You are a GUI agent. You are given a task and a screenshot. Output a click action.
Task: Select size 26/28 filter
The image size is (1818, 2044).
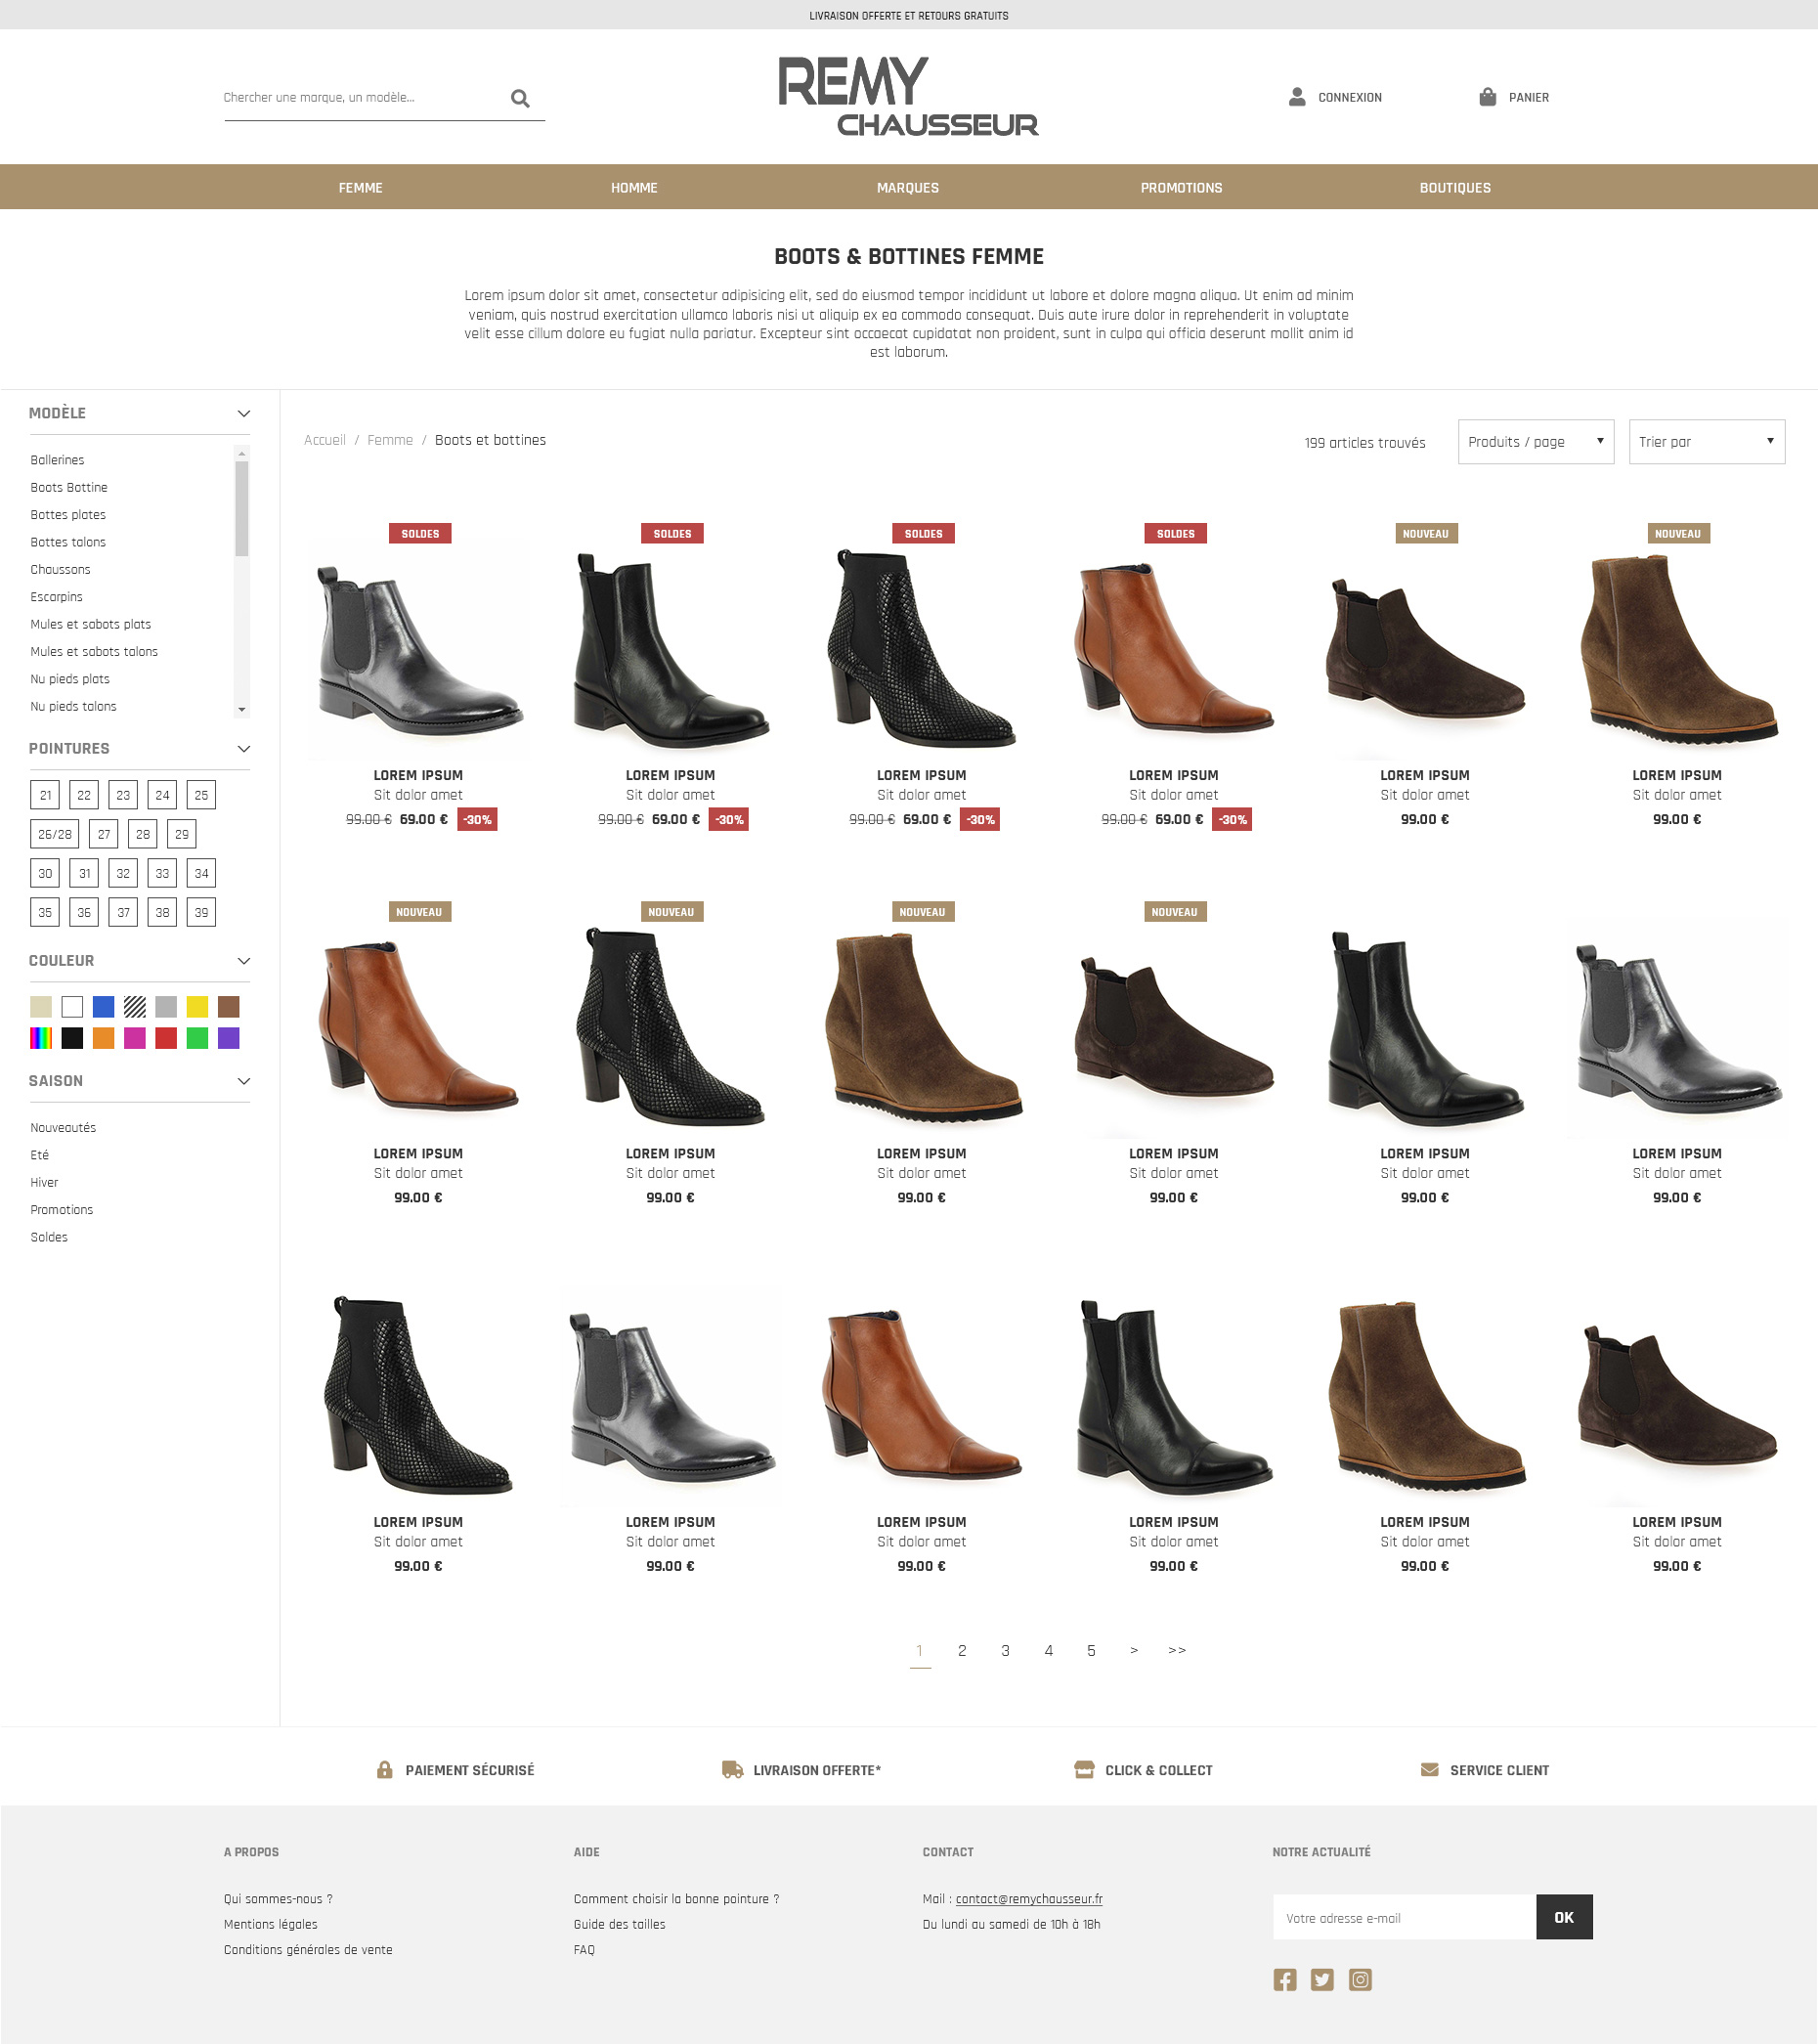click(x=55, y=833)
